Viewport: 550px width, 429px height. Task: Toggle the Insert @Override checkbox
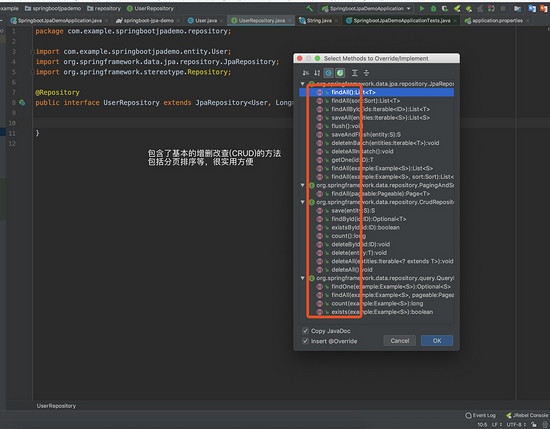coord(305,341)
